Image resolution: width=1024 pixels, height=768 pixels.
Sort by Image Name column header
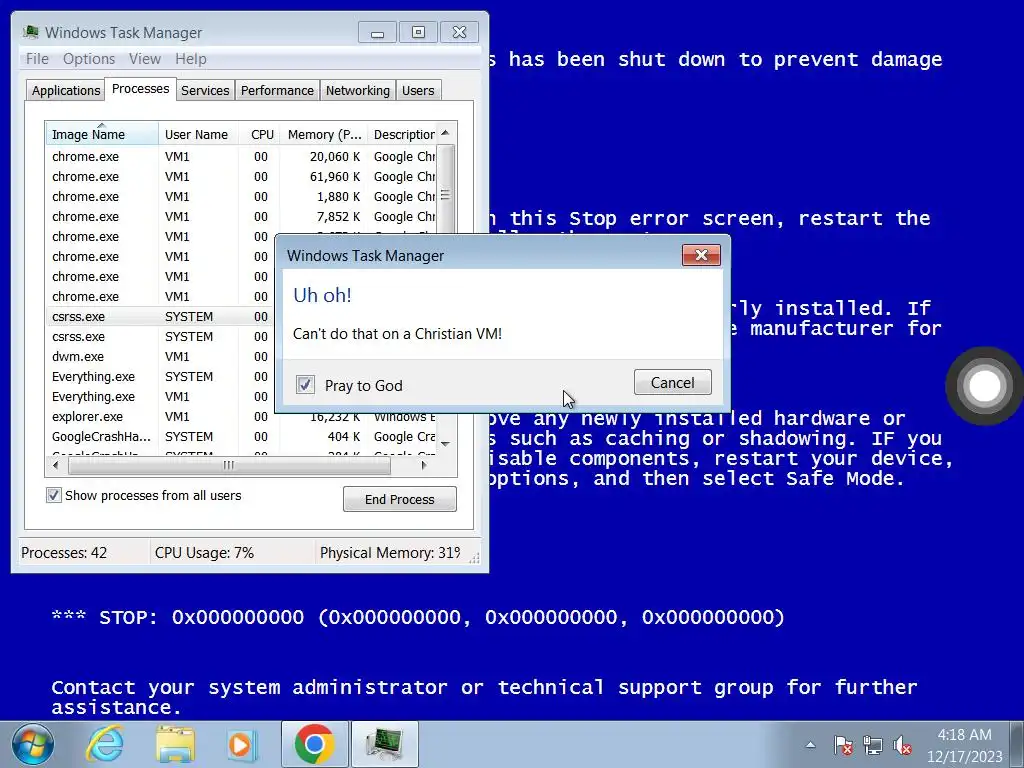coord(102,134)
